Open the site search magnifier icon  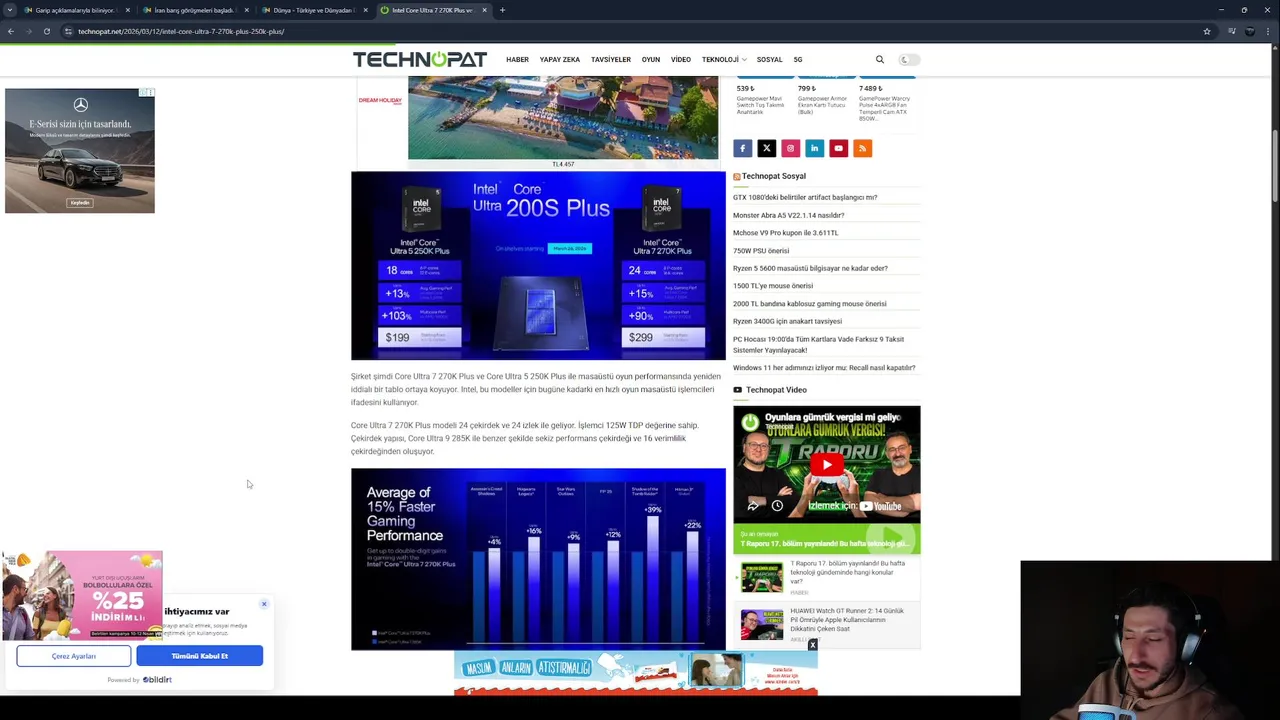880,59
